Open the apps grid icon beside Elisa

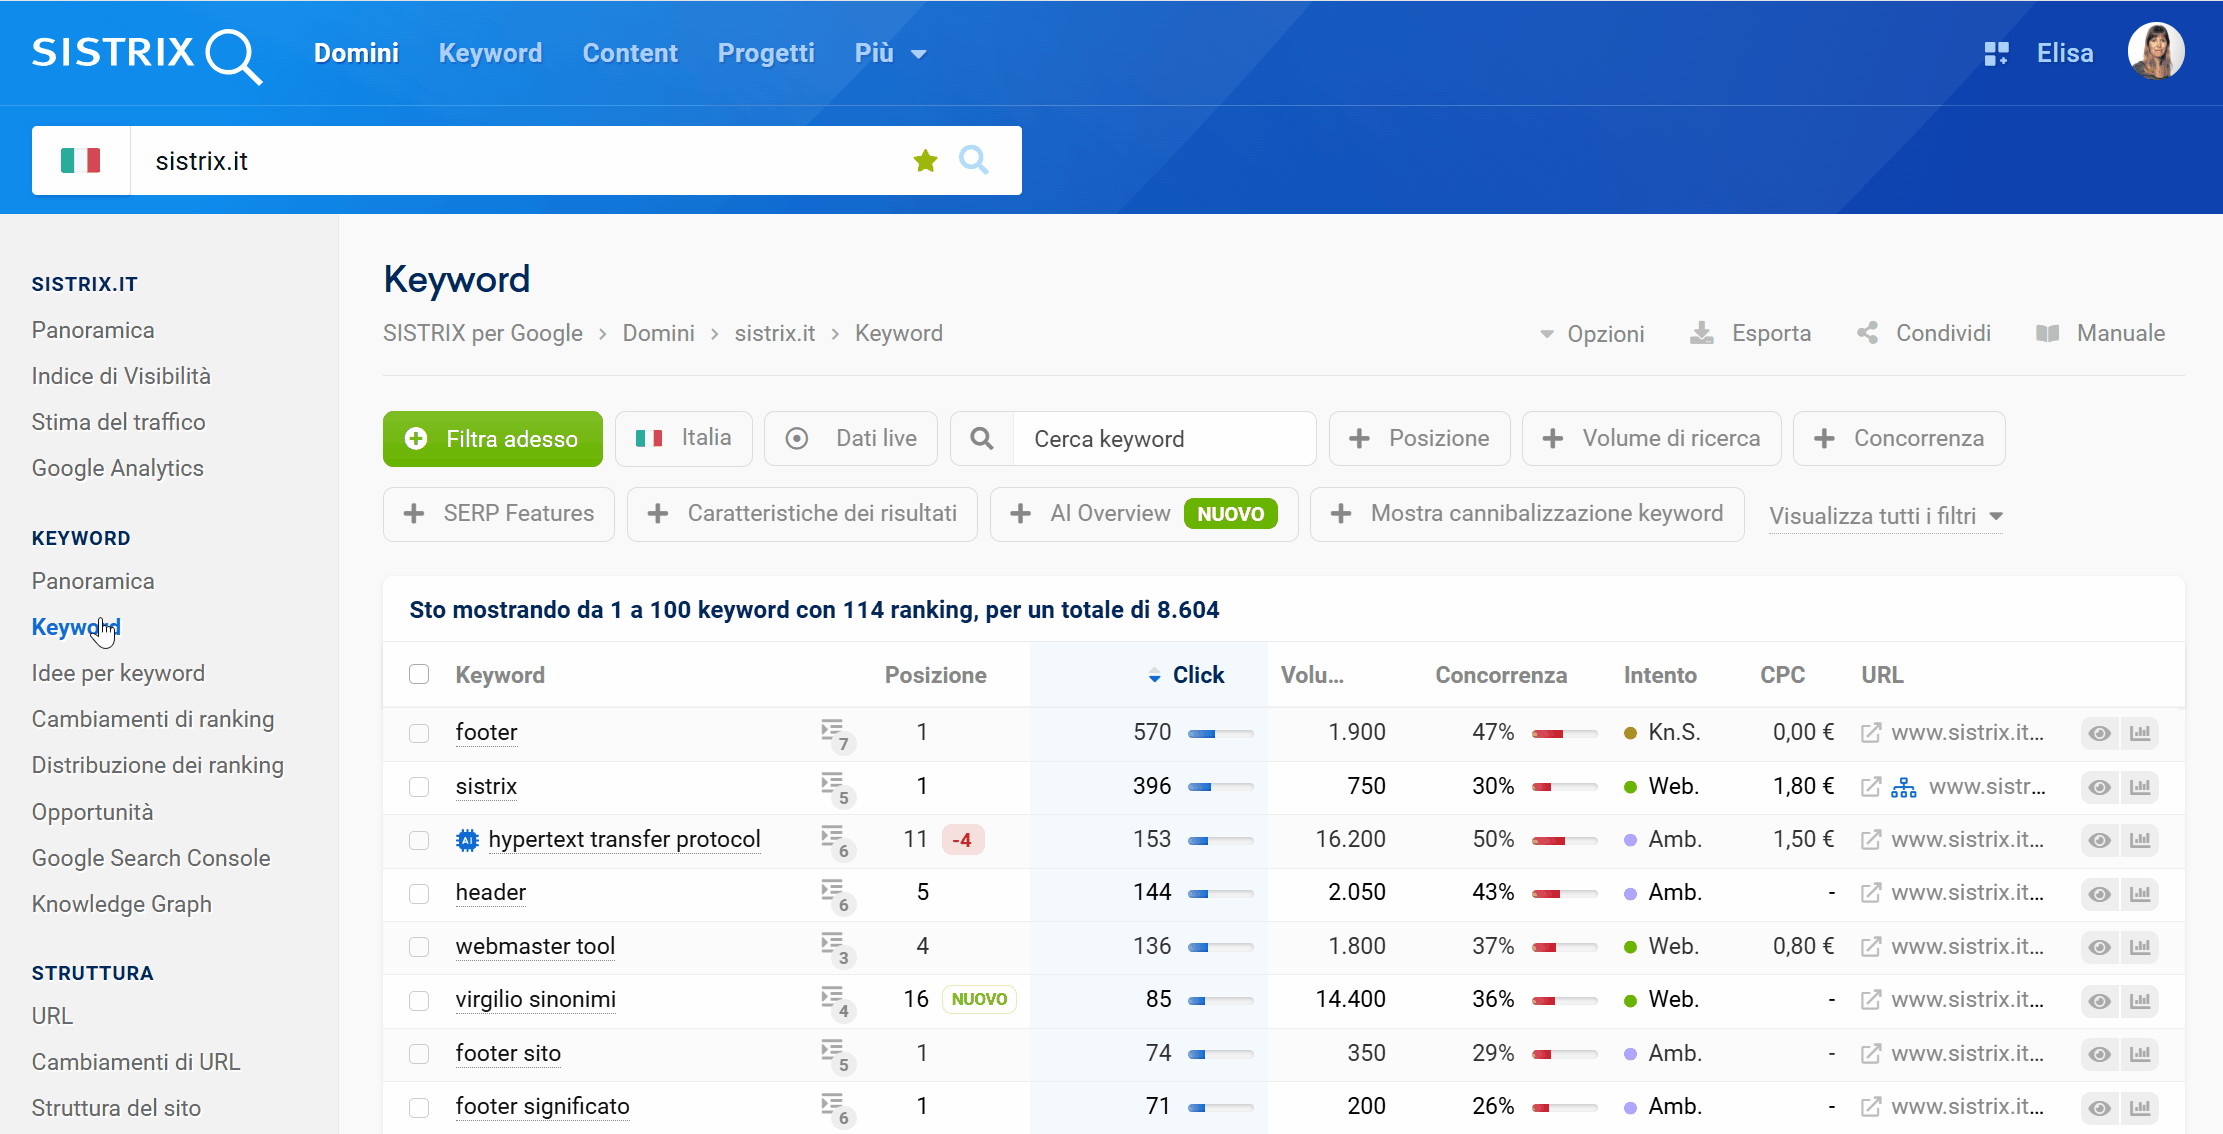click(x=1996, y=54)
